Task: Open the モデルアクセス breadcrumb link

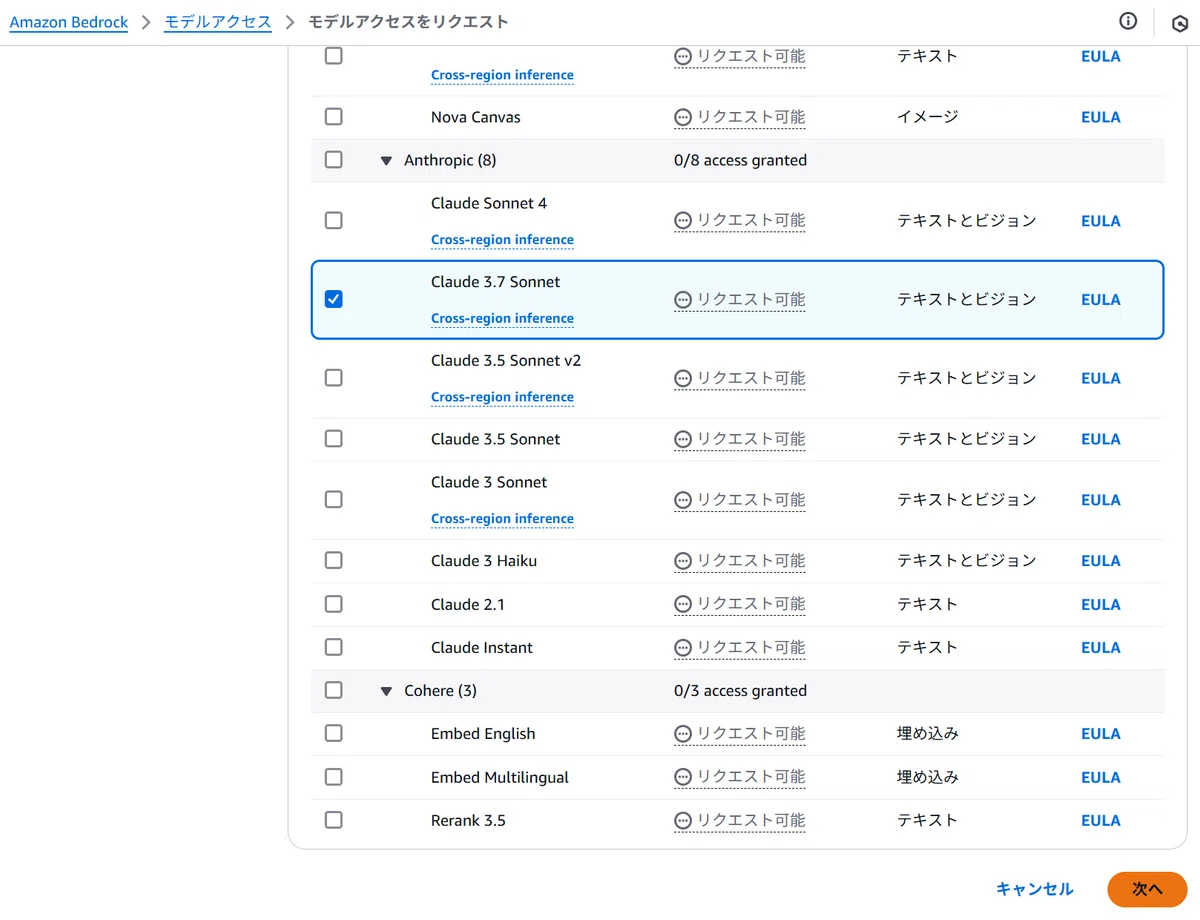Action: point(218,22)
